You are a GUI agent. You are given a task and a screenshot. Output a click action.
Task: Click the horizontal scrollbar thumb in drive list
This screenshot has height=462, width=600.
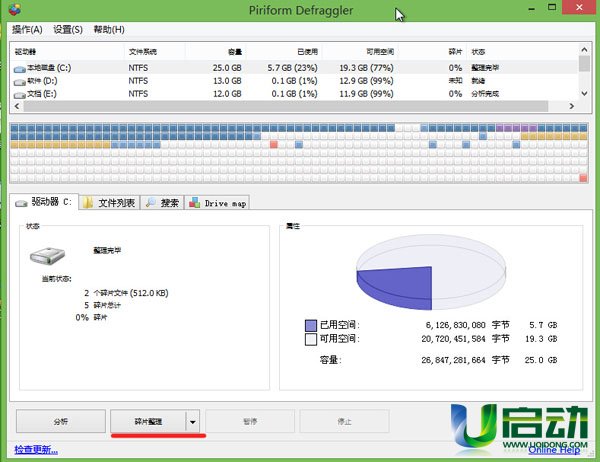point(286,106)
